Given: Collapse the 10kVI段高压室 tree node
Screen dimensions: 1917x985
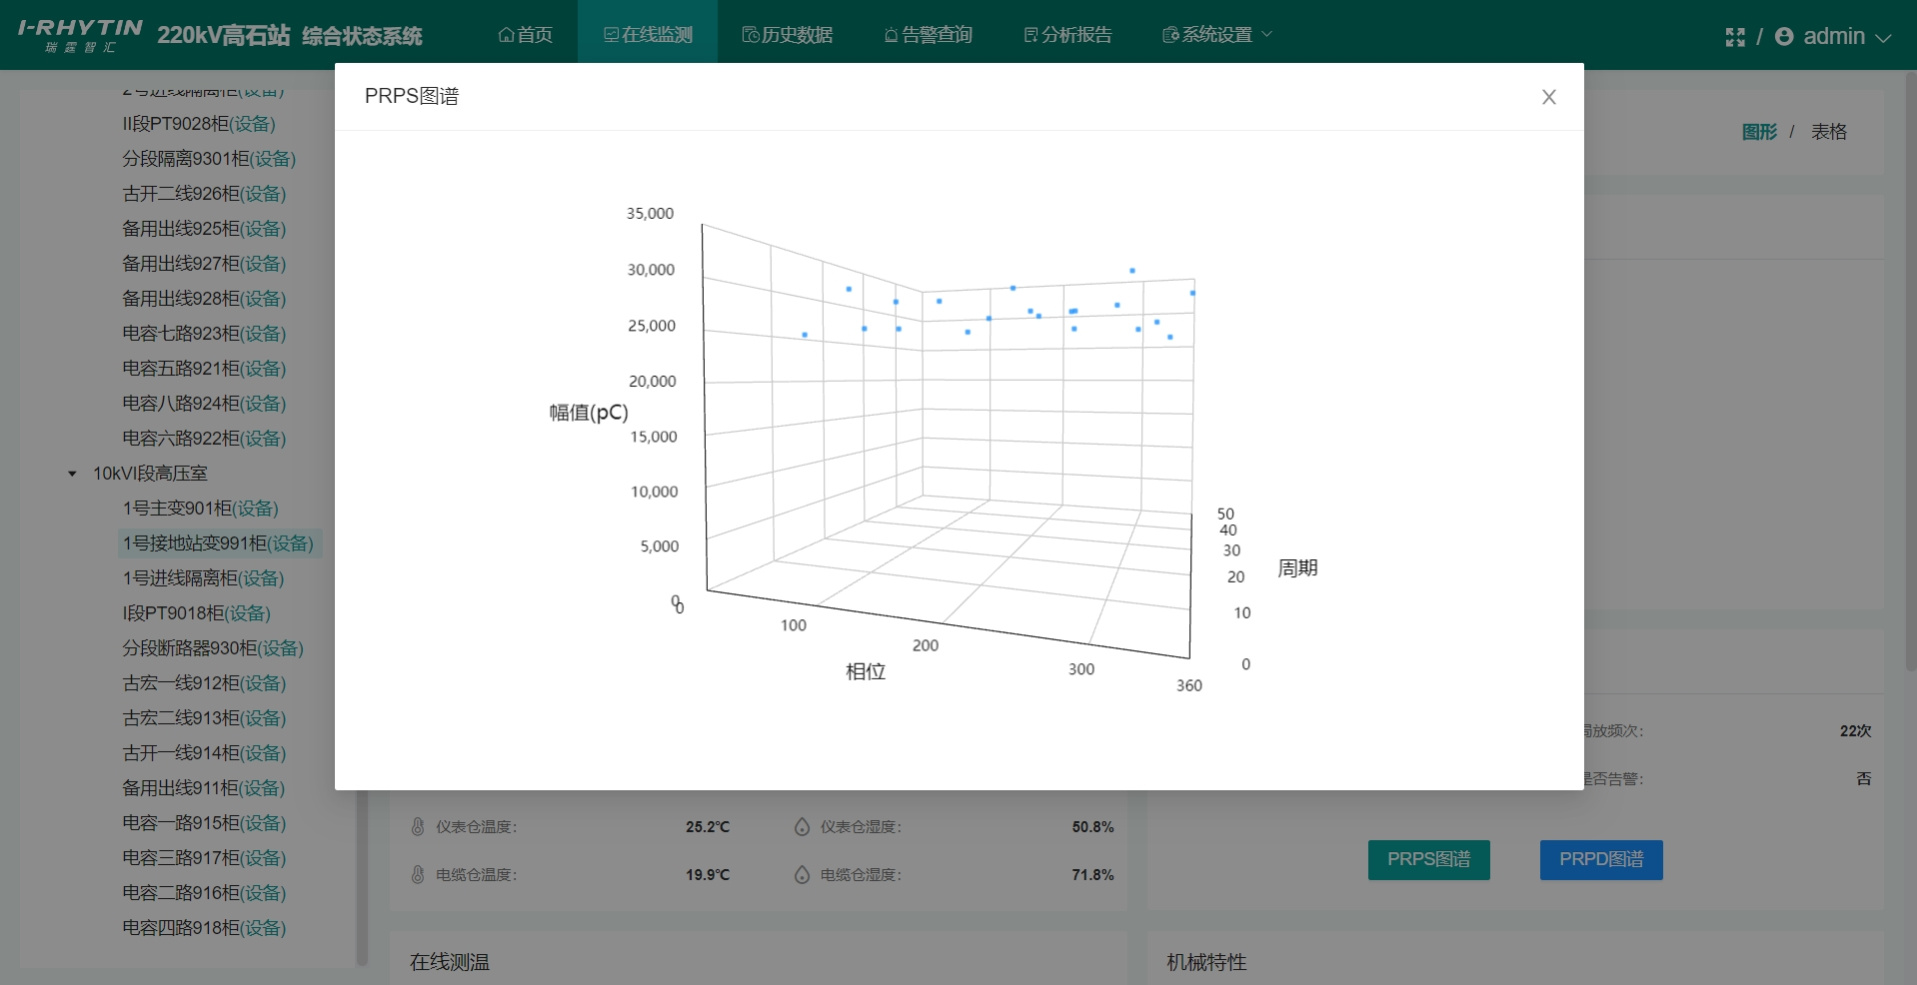Looking at the screenshot, I should click(72, 474).
